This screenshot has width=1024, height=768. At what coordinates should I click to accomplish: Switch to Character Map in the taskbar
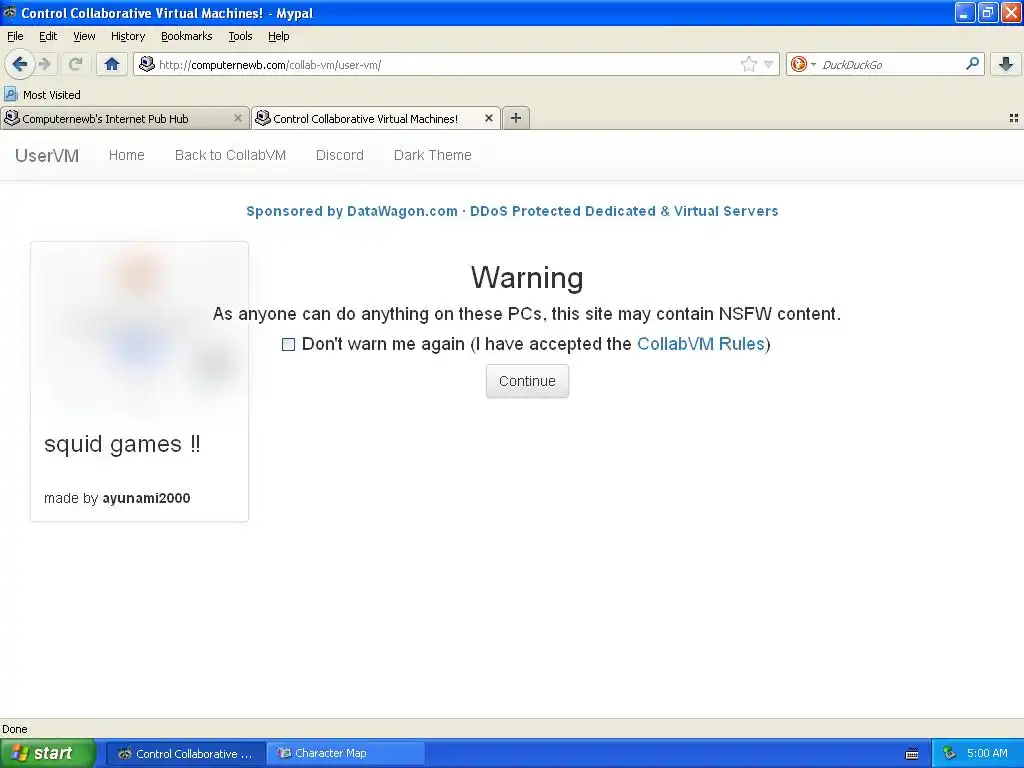point(346,753)
